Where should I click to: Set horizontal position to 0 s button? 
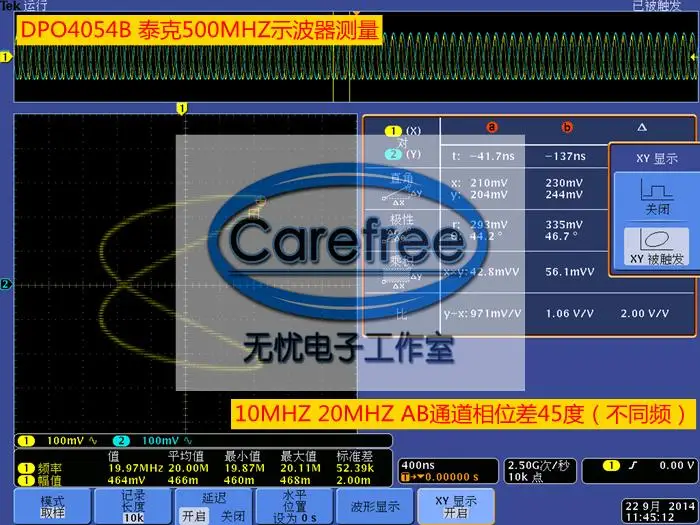coord(295,506)
